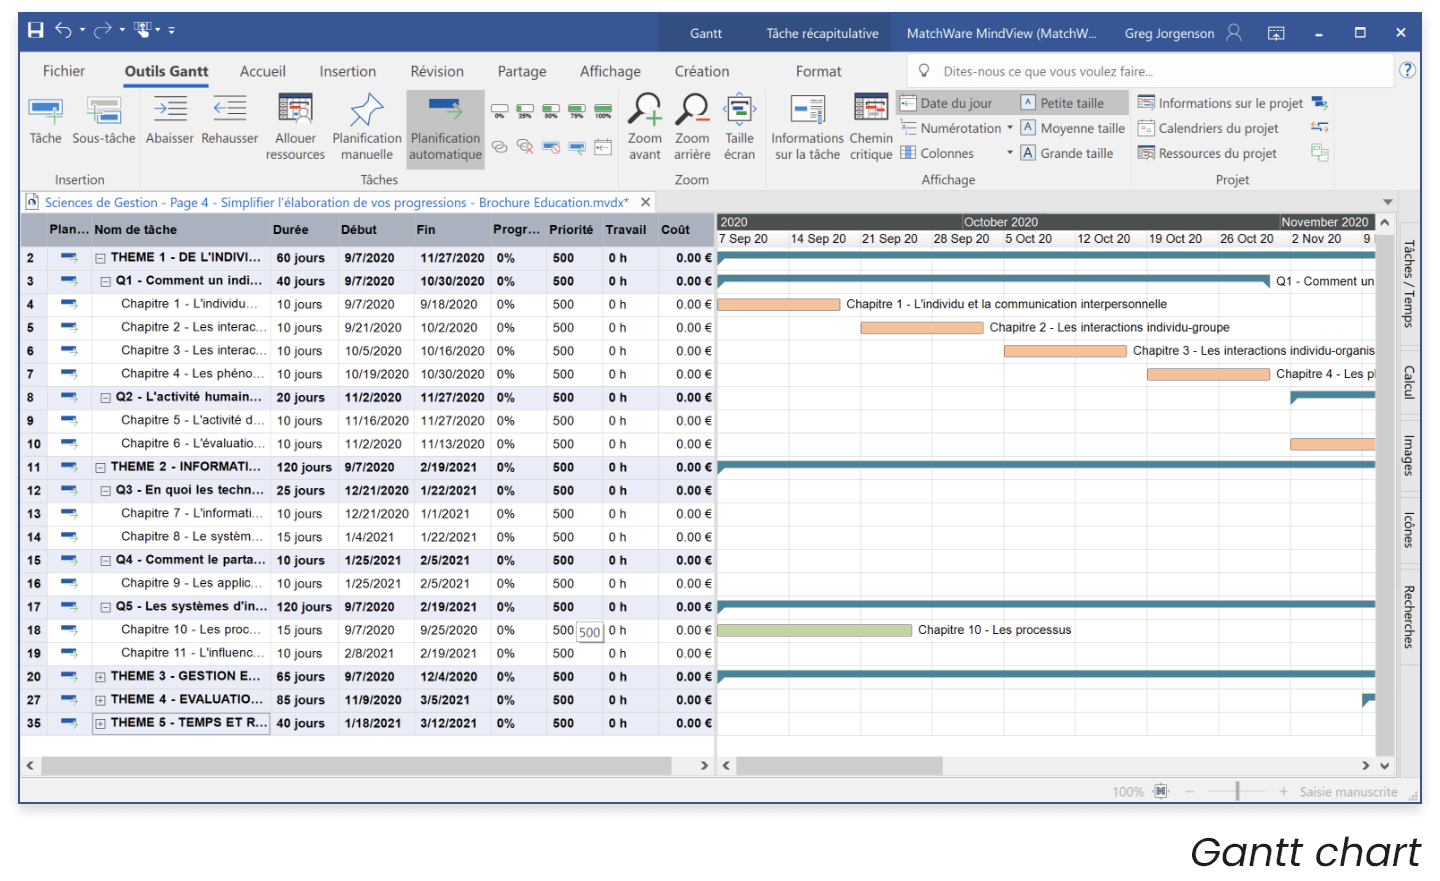
Task: Open the Calcul side panel
Action: coord(1408,383)
